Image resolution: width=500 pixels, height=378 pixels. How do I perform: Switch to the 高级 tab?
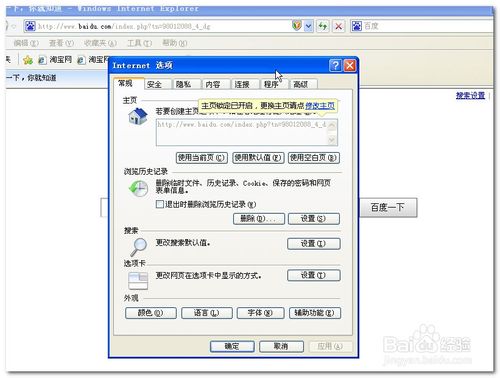tap(303, 84)
